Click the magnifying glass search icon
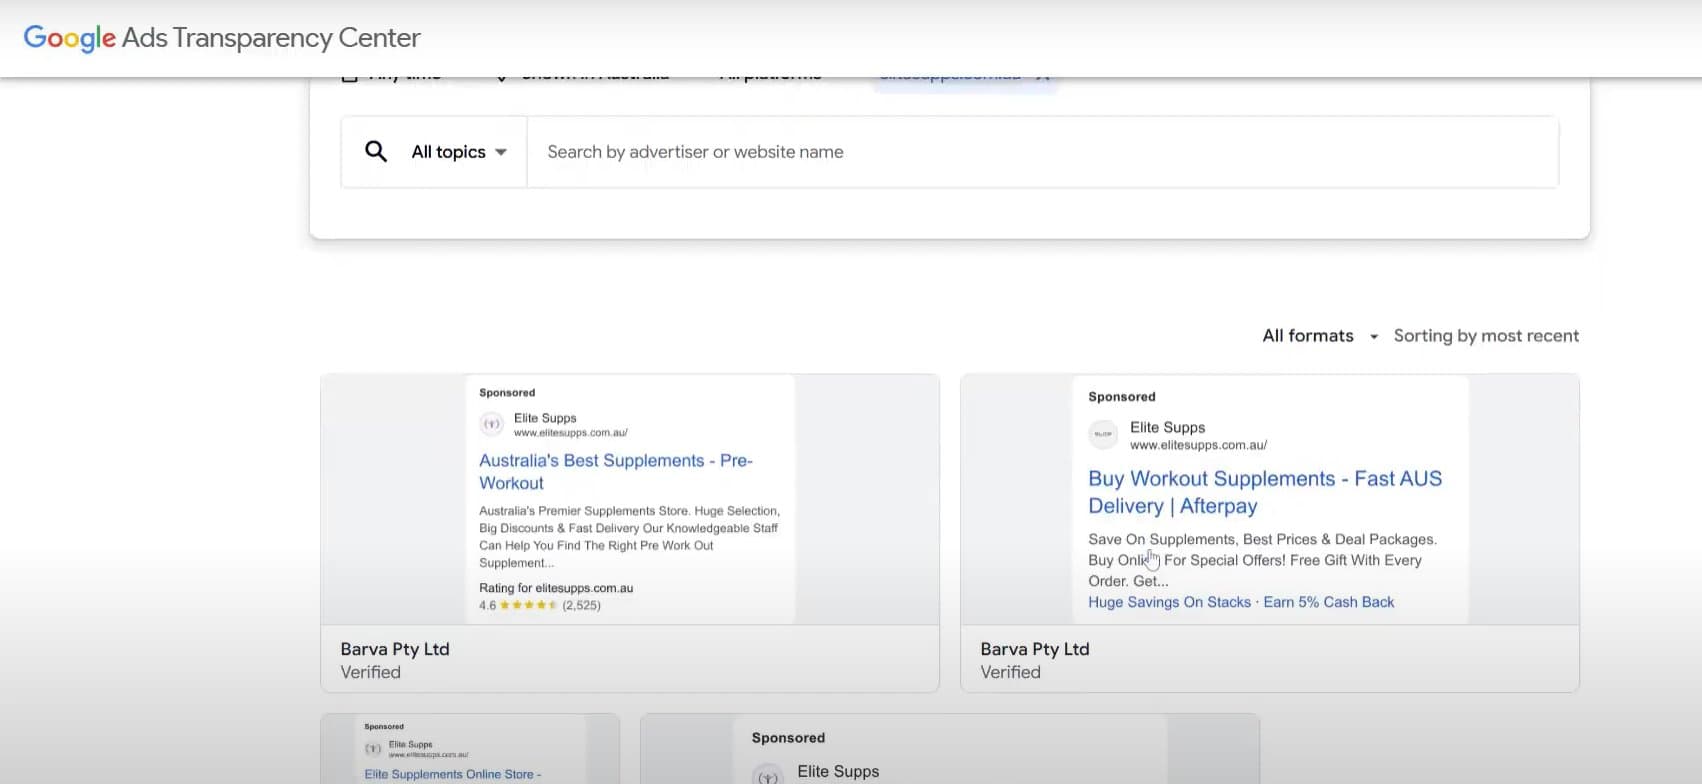 point(376,152)
